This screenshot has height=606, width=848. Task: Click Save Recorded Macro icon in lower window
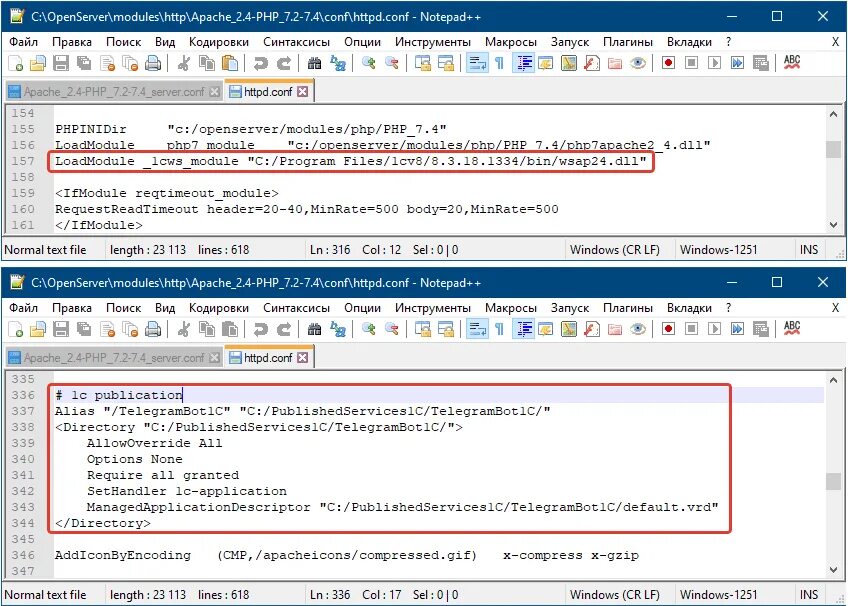coord(760,329)
